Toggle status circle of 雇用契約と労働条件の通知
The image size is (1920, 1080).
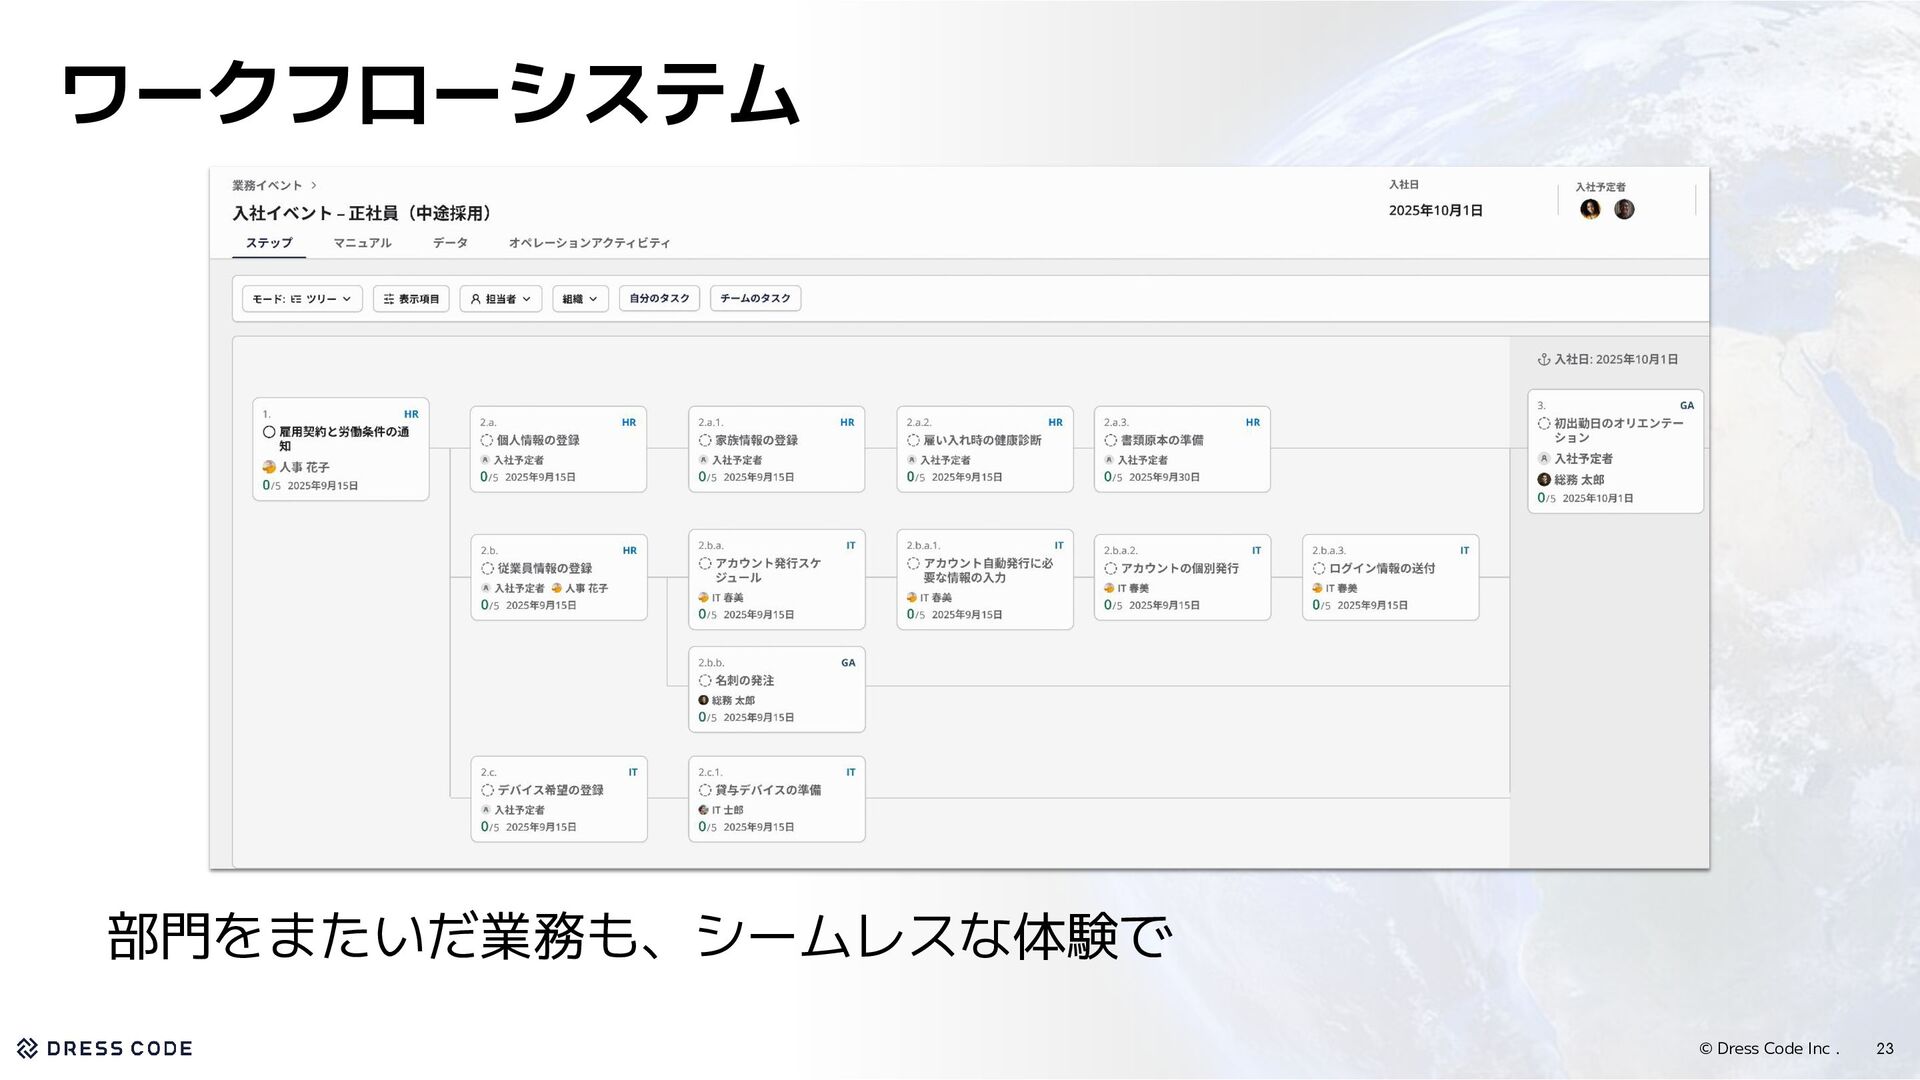tap(269, 432)
